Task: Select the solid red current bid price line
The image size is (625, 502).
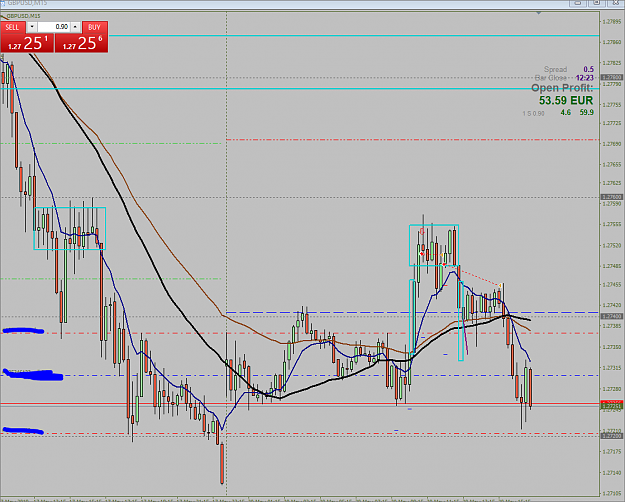Action: tap(299, 404)
